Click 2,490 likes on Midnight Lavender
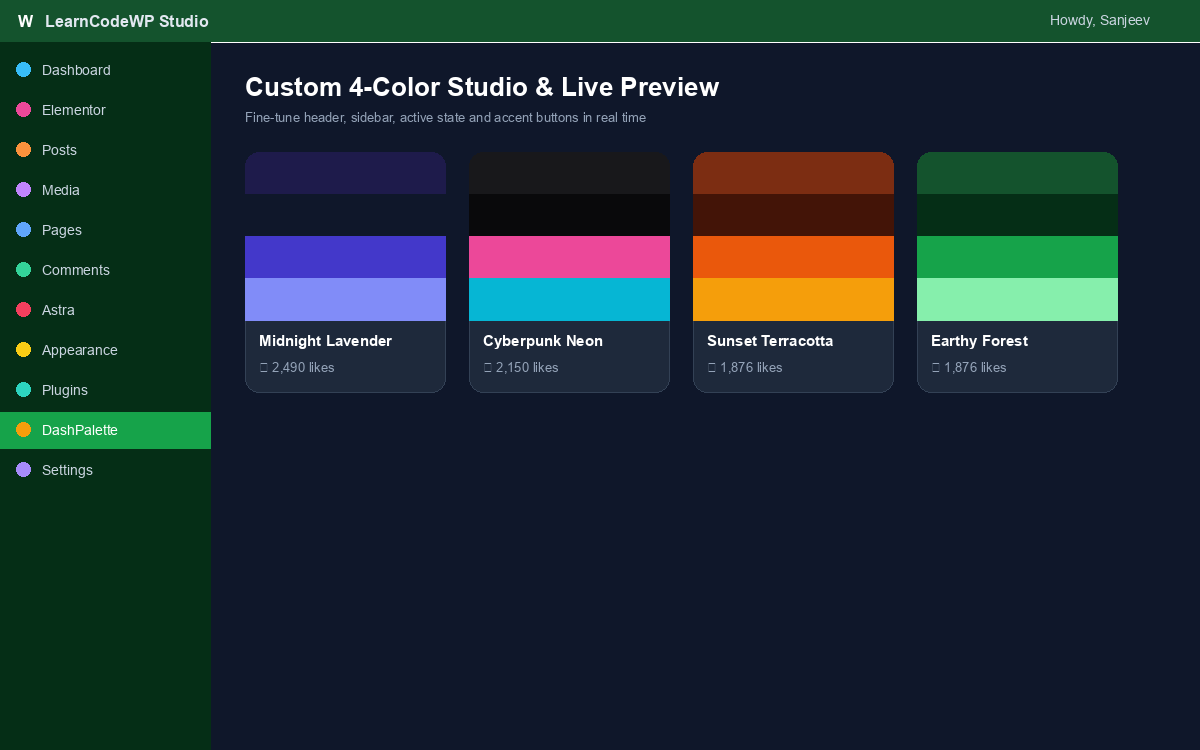This screenshot has height=750, width=1200. [303, 368]
